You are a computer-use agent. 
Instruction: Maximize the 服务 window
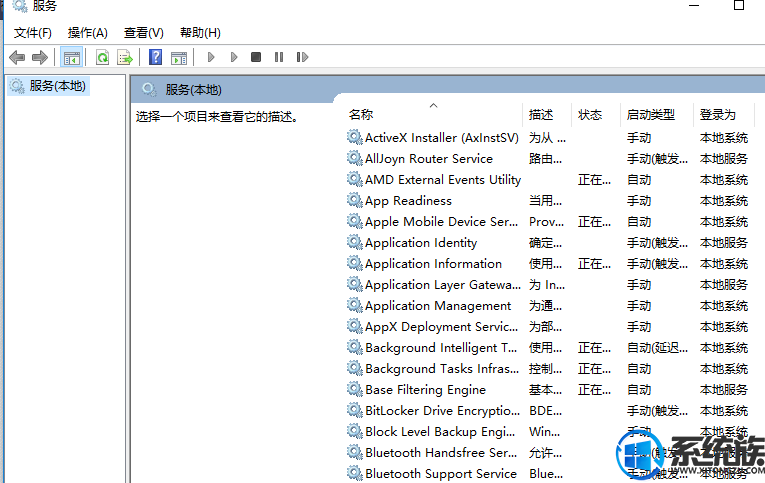(739, 5)
